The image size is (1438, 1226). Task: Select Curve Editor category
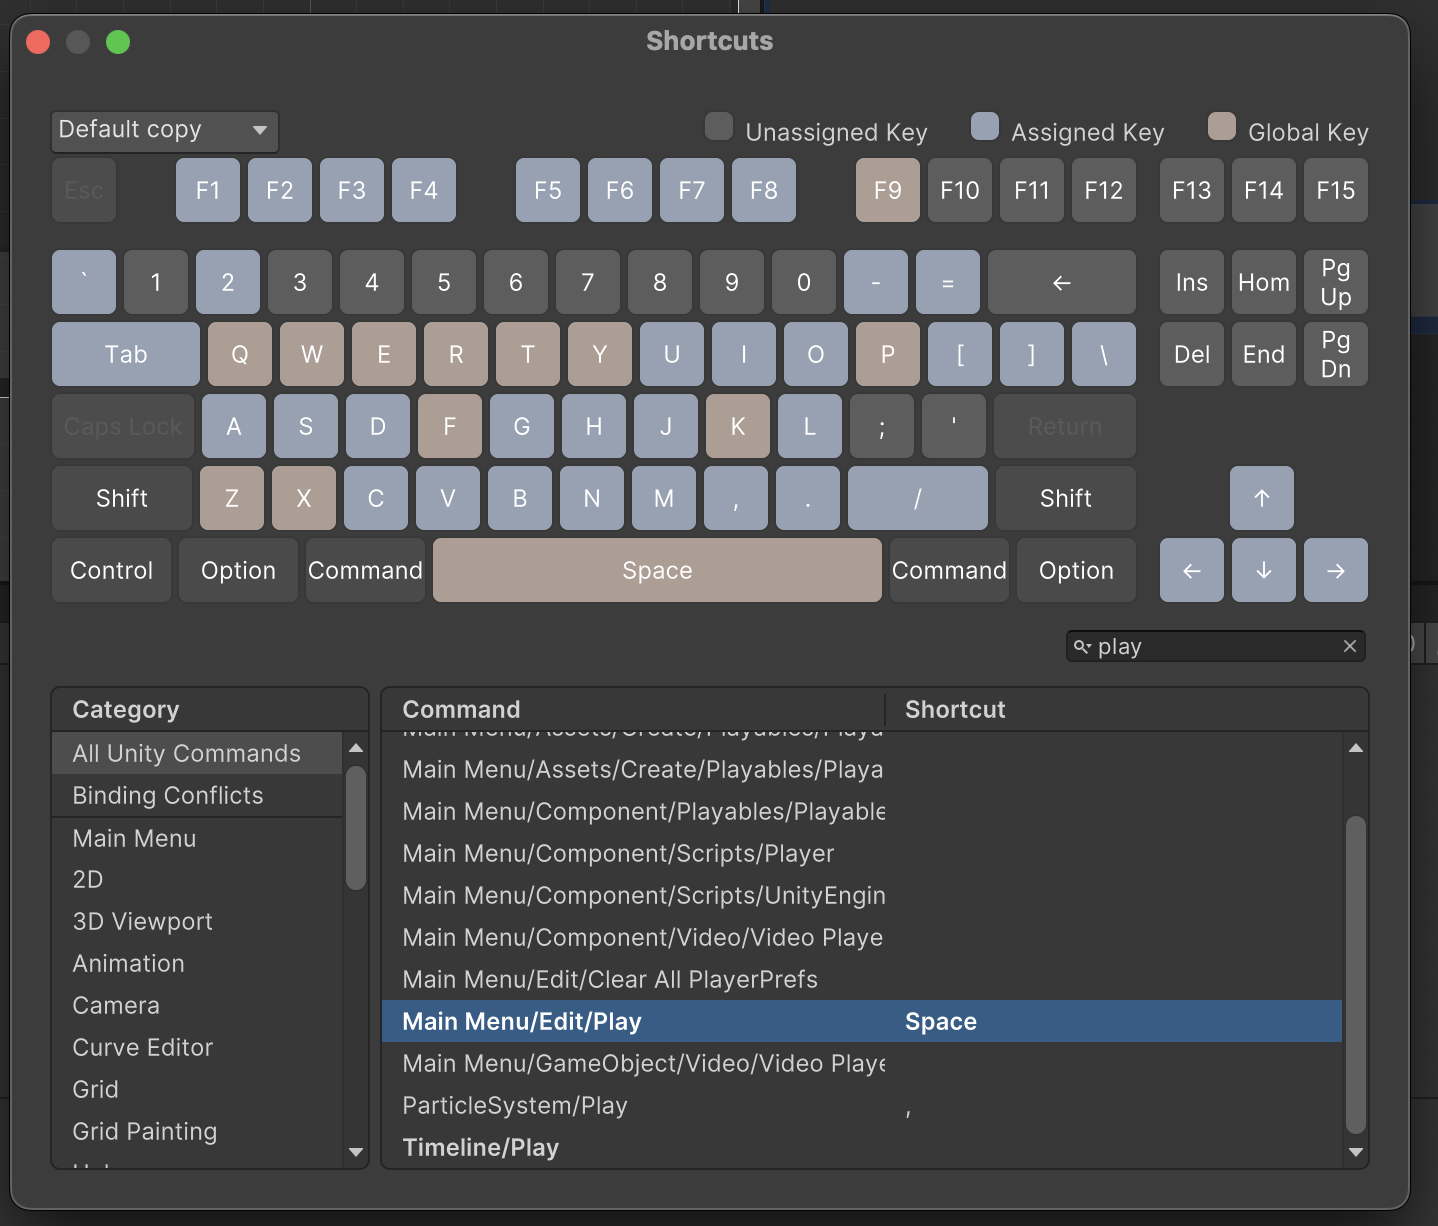197,1047
